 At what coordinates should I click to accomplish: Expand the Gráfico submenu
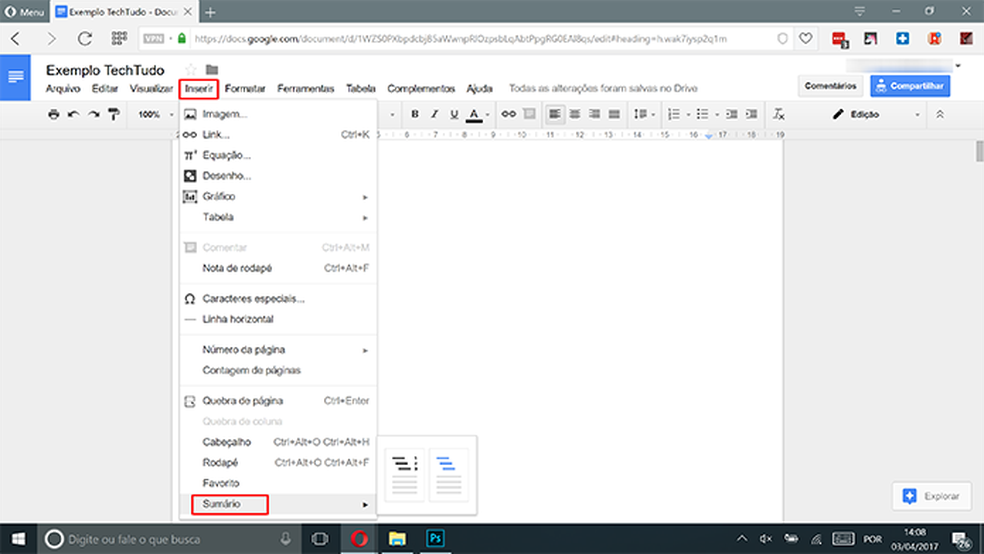tap(278, 196)
